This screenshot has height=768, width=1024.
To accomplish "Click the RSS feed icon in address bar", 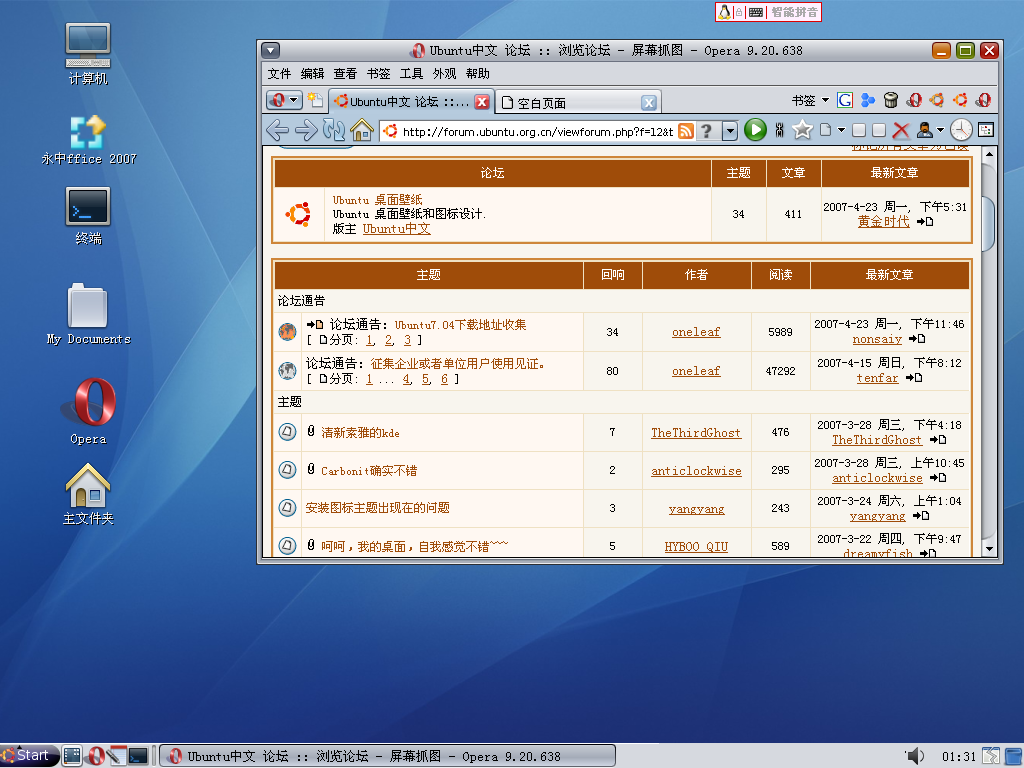I will 686,131.
